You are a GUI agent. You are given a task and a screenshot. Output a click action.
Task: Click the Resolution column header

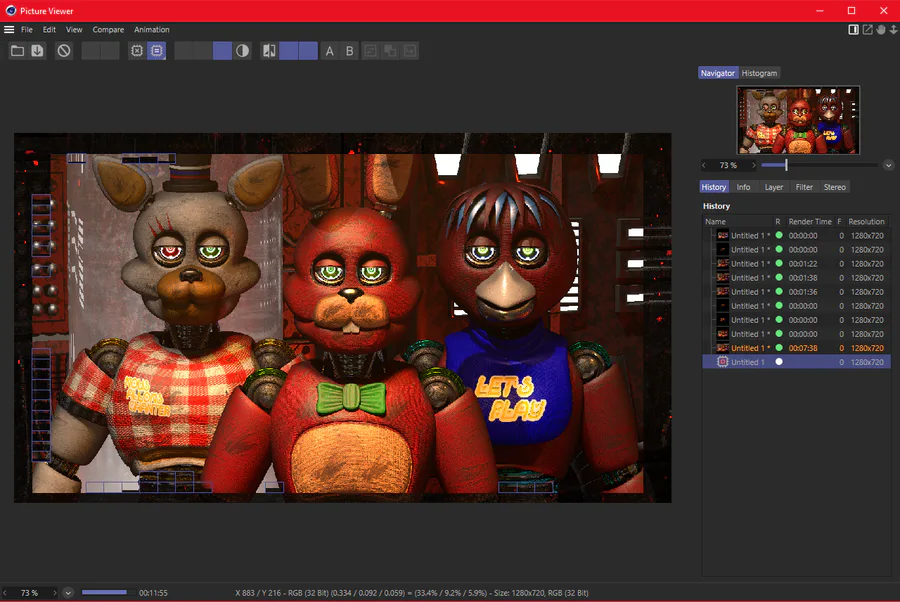866,222
